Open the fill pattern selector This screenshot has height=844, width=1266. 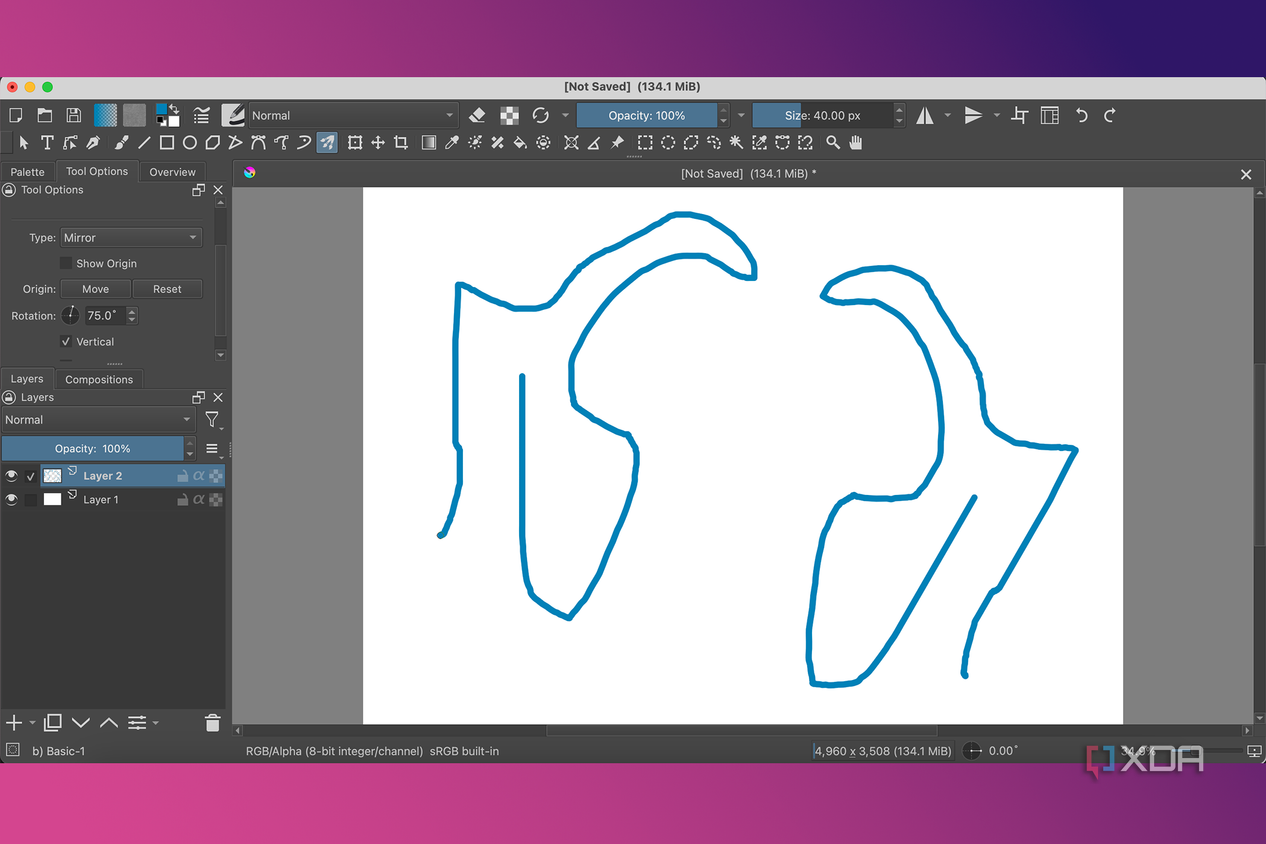tap(134, 116)
